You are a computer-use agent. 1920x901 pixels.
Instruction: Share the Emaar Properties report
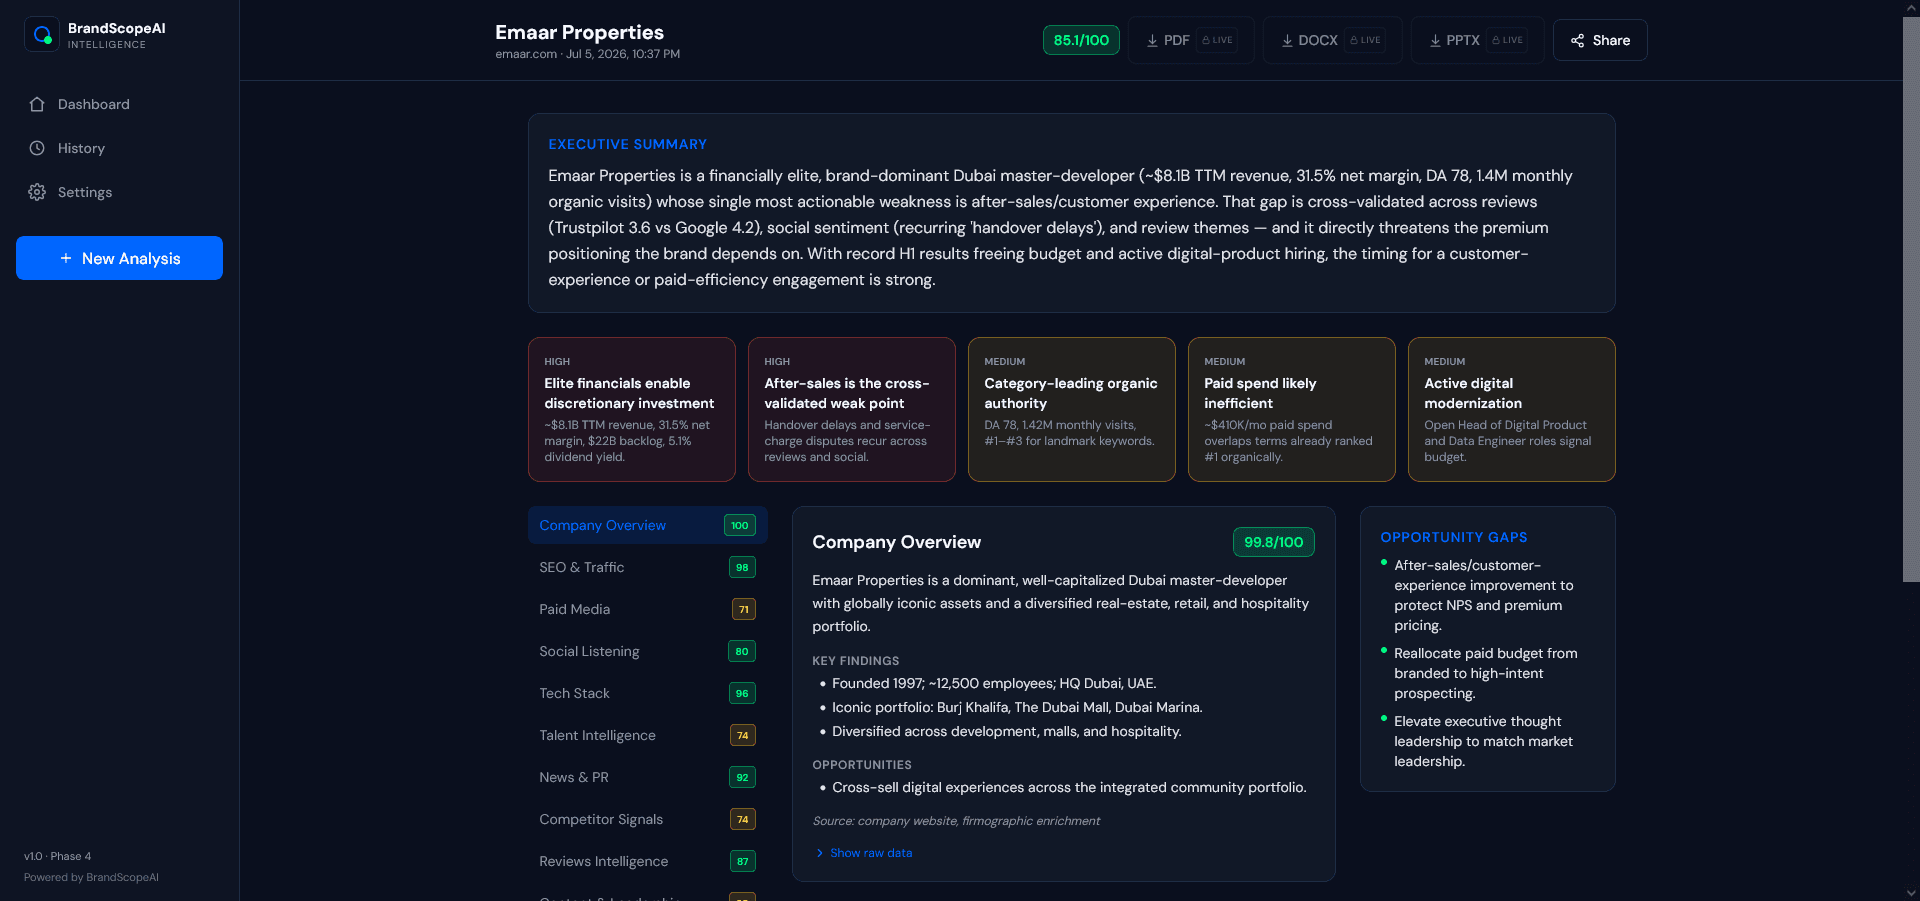pyautogui.click(x=1600, y=40)
